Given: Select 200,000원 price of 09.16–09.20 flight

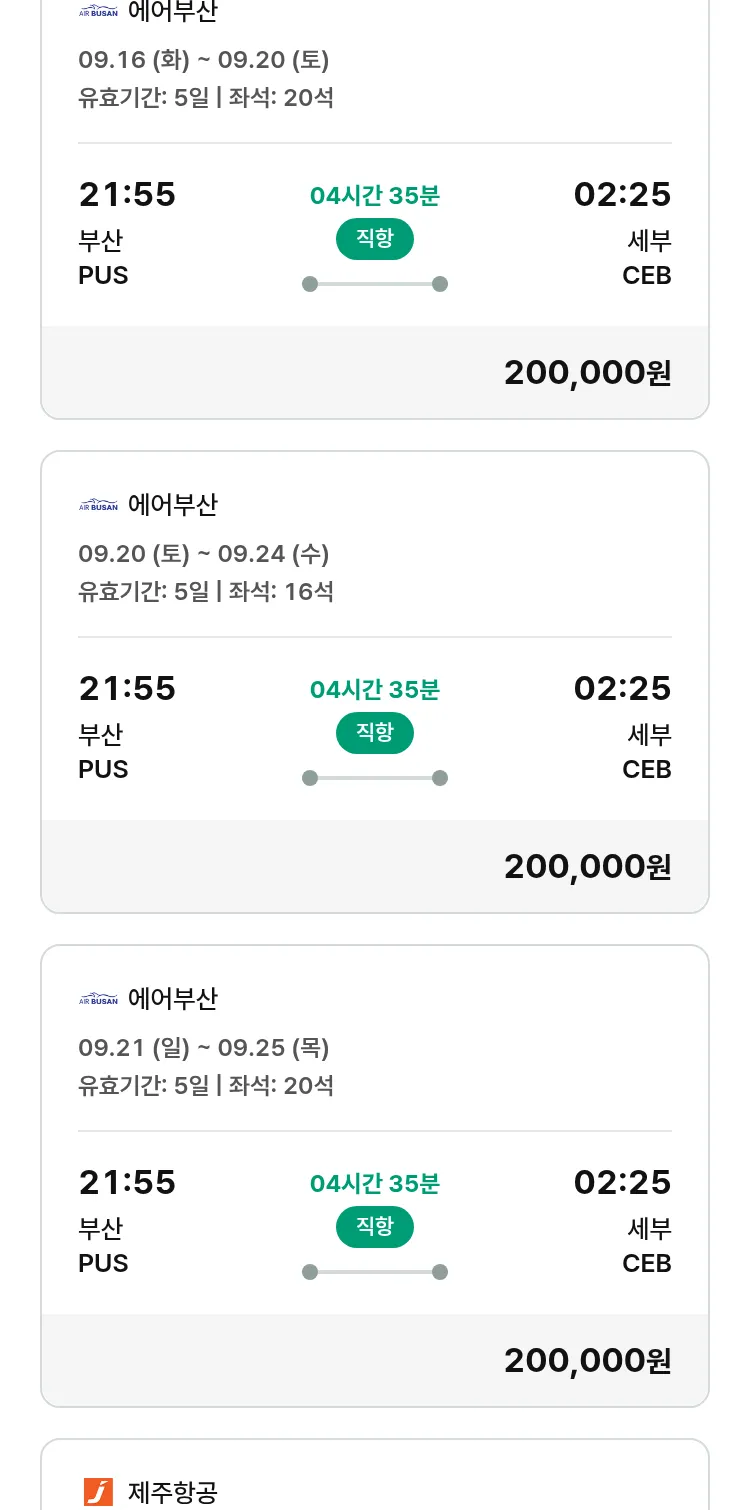Looking at the screenshot, I should point(587,373).
